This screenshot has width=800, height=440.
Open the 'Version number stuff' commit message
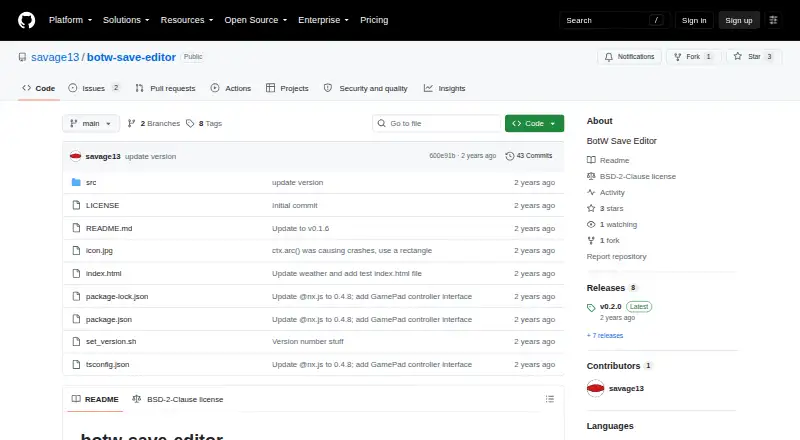pyautogui.click(x=308, y=341)
